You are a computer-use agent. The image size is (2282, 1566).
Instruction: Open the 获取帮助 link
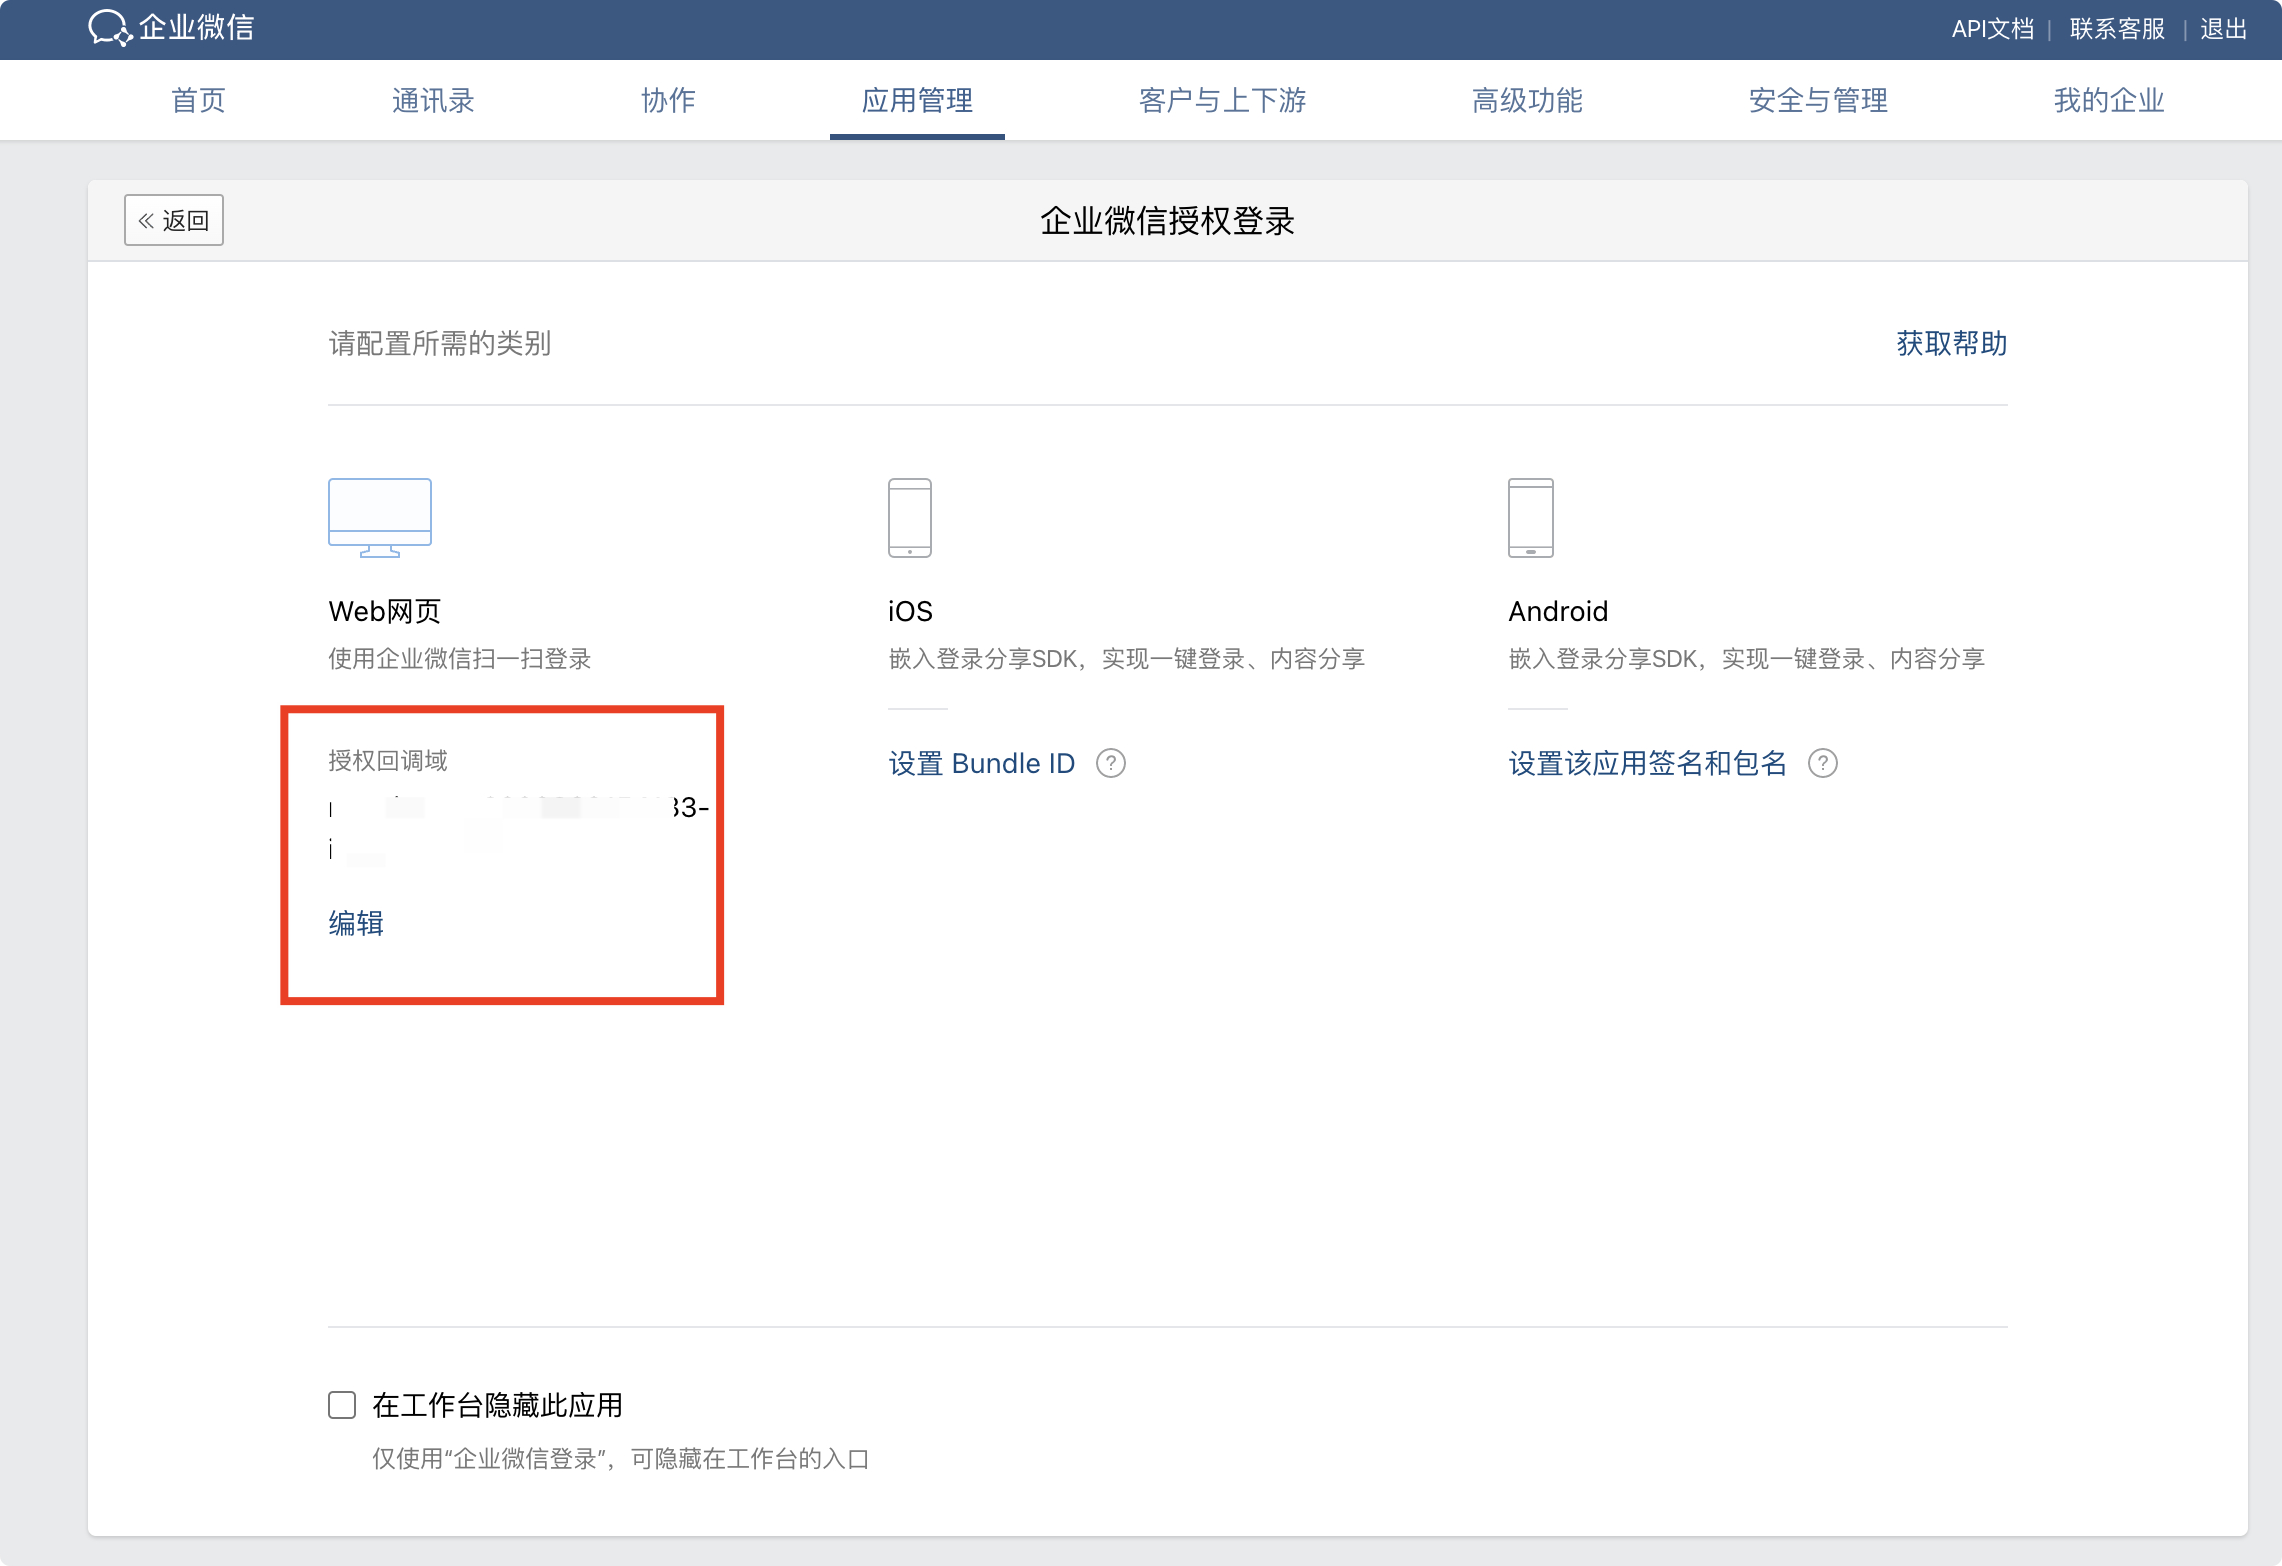coord(1951,343)
